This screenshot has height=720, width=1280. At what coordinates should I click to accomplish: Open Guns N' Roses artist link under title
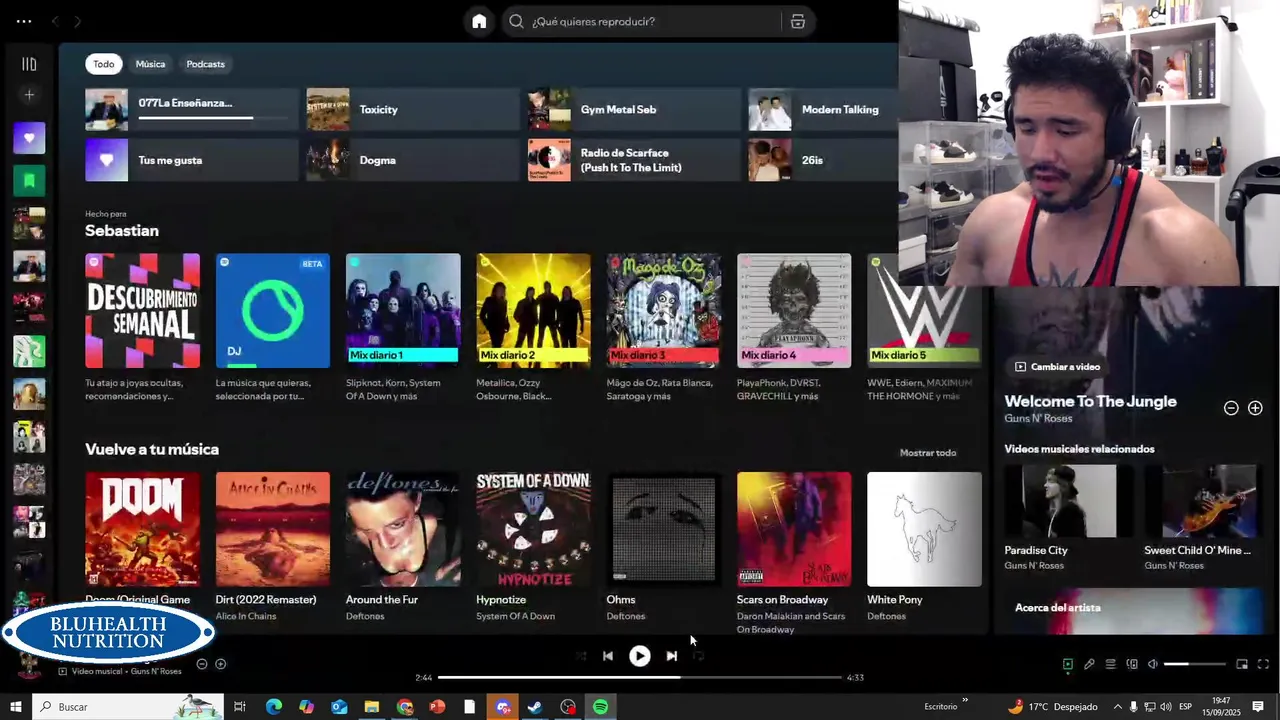pyautogui.click(x=1038, y=418)
